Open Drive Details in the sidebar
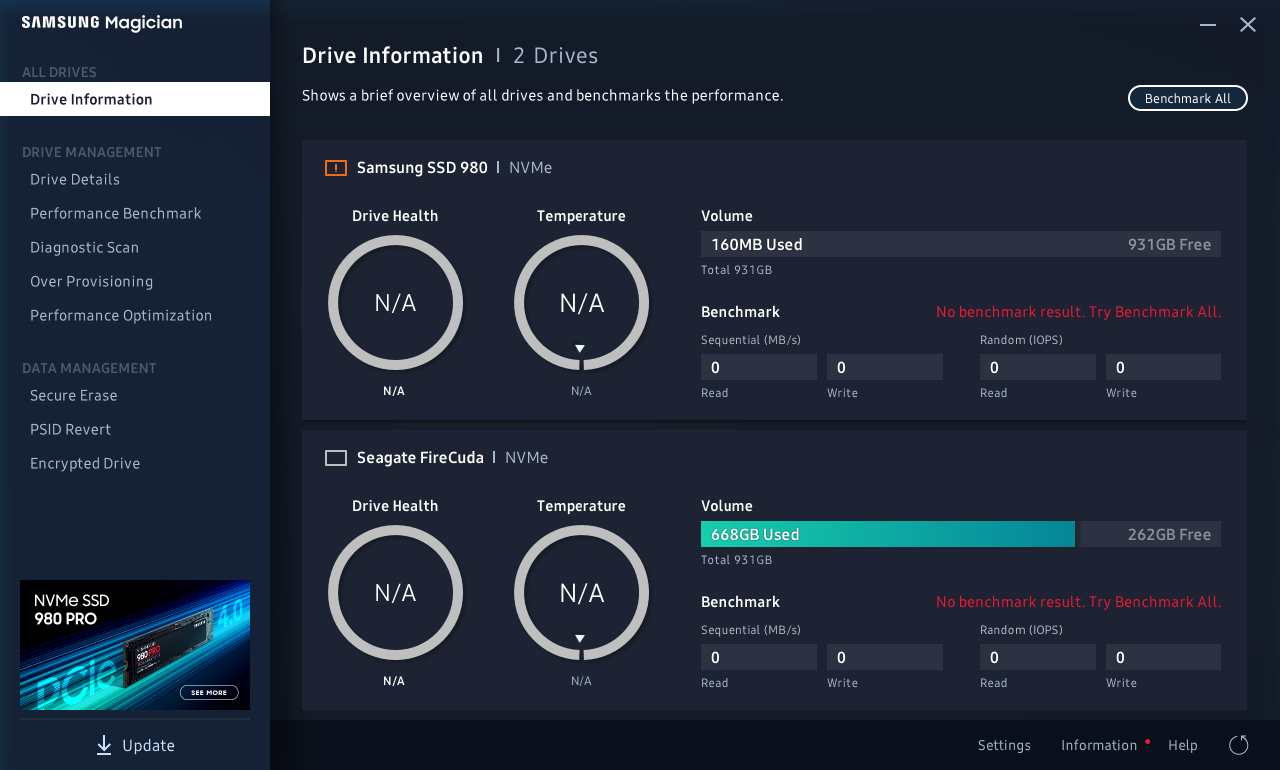The height and width of the screenshot is (770, 1280). (75, 180)
